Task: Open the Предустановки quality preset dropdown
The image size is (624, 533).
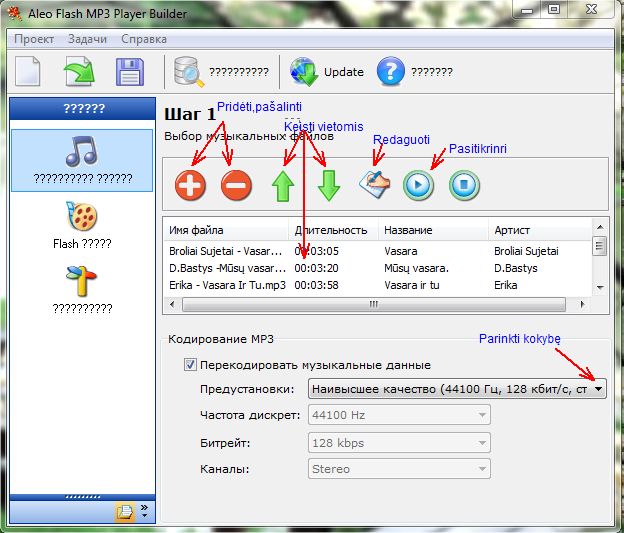Action: 598,389
